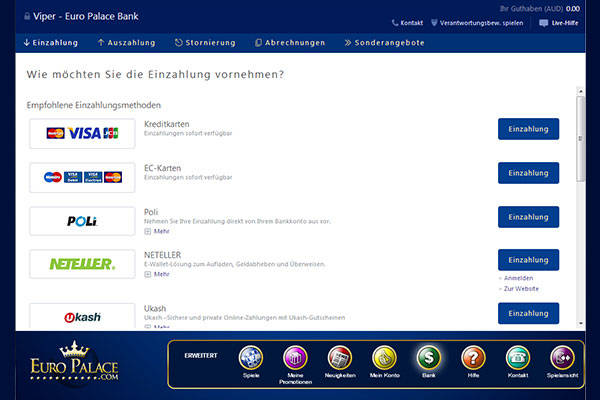Open the Hilfe question mark icon
The image size is (600, 400).
473,359
